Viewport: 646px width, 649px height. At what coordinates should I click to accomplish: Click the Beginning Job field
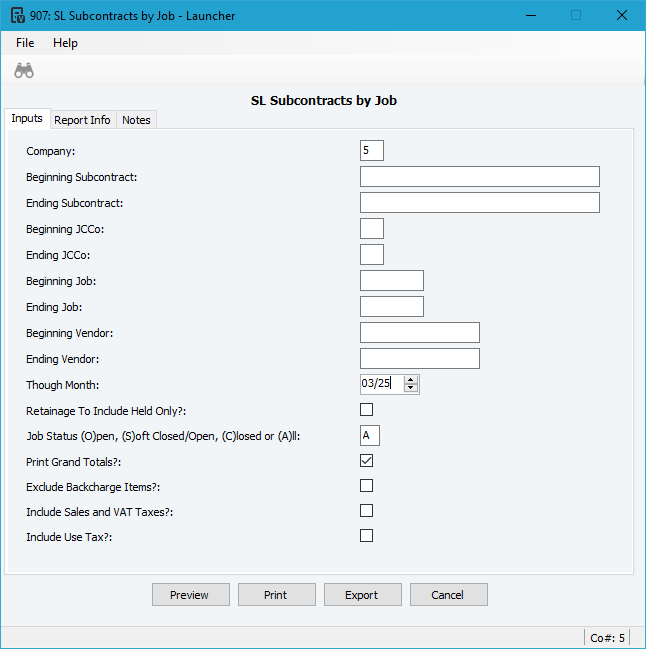pos(391,281)
